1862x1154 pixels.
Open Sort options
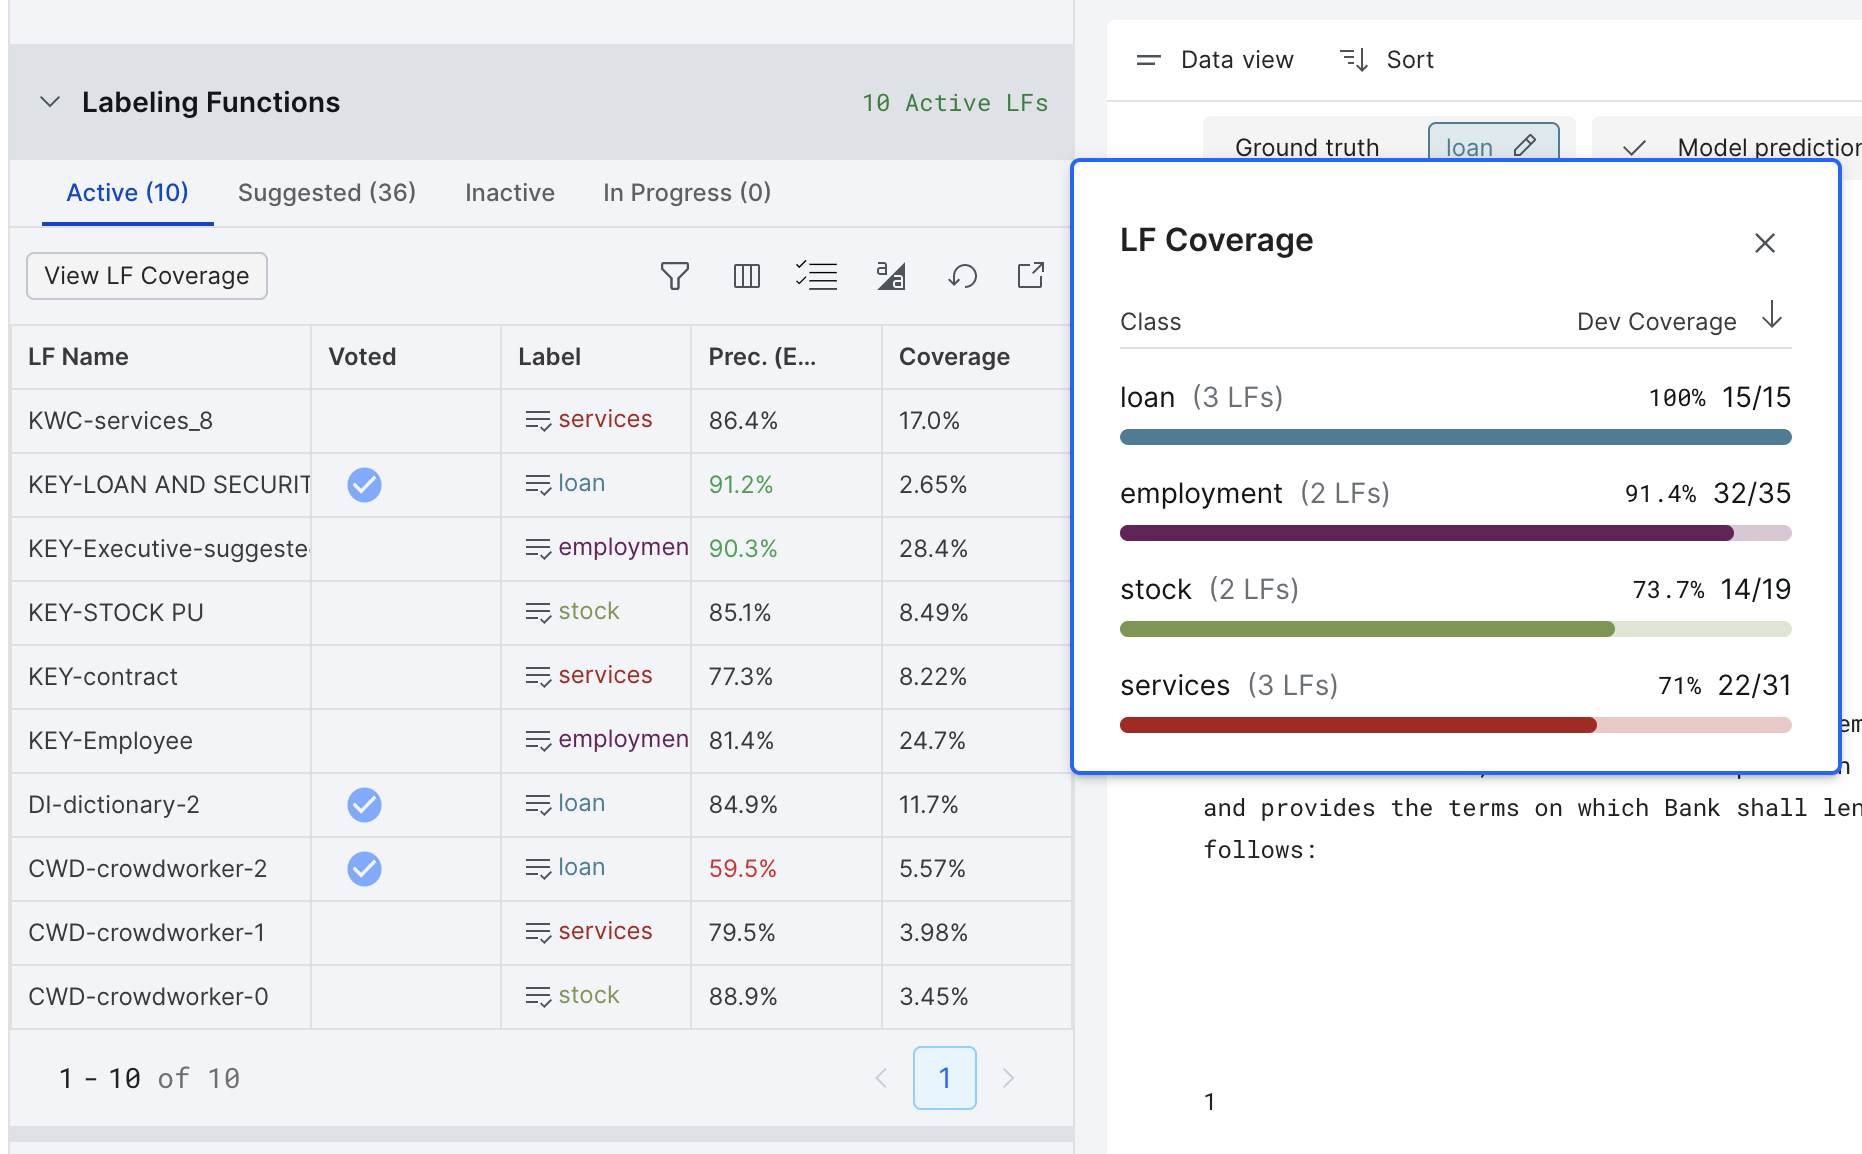(x=1387, y=60)
